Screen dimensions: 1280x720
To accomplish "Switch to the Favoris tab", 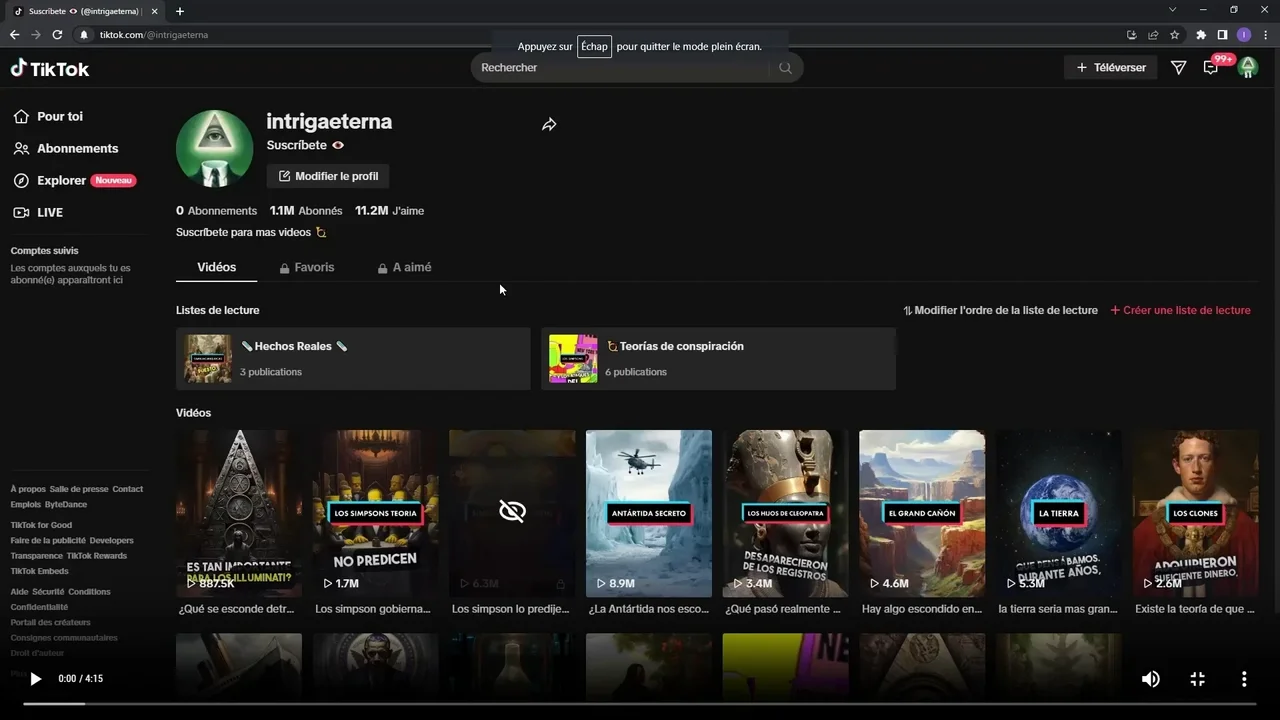I will click(x=307, y=267).
